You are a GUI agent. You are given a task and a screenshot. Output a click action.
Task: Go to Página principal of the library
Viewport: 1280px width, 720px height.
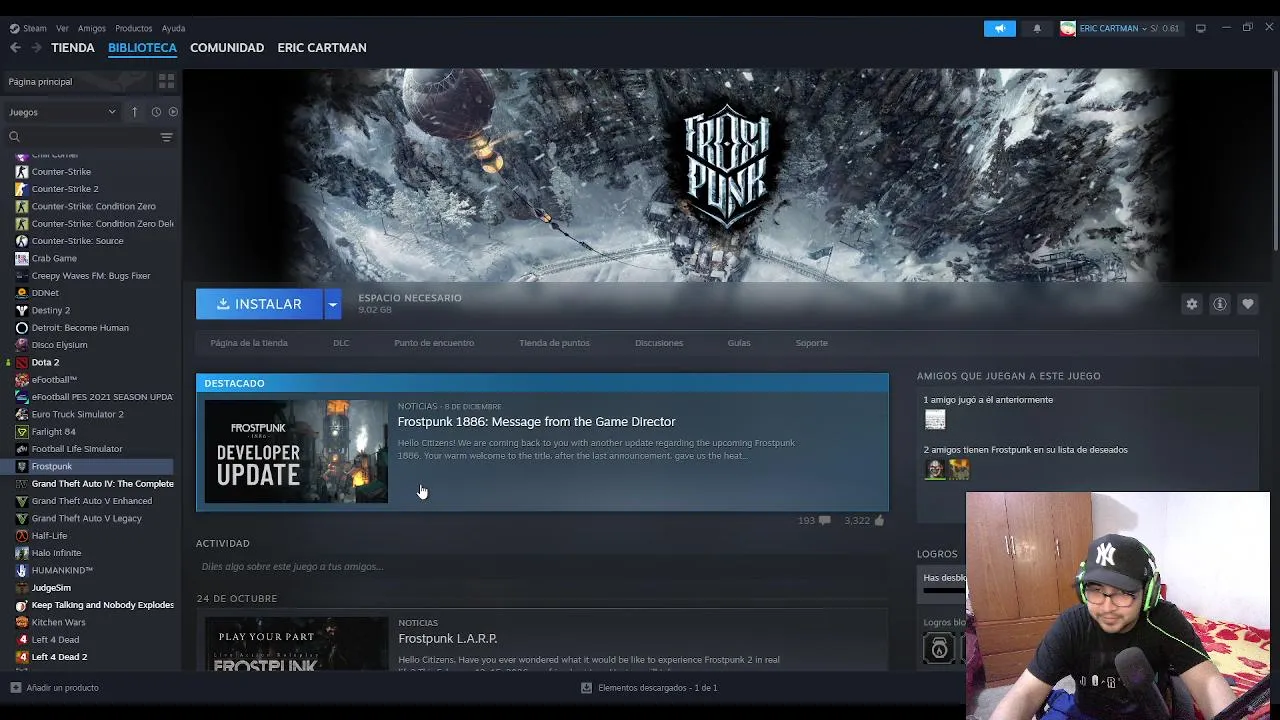40,81
